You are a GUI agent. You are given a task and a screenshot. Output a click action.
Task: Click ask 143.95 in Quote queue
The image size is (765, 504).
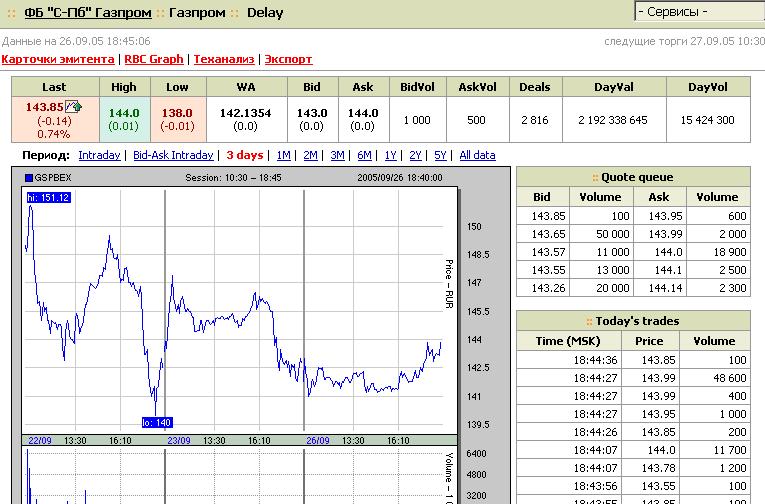[665, 216]
